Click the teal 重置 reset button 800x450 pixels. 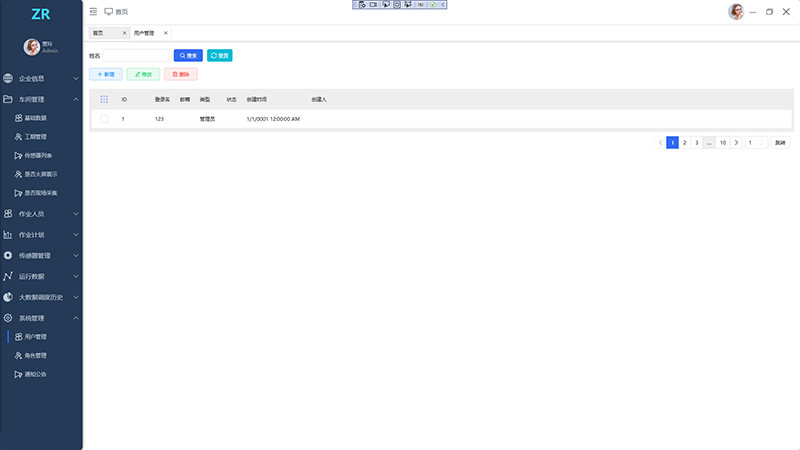pos(220,56)
